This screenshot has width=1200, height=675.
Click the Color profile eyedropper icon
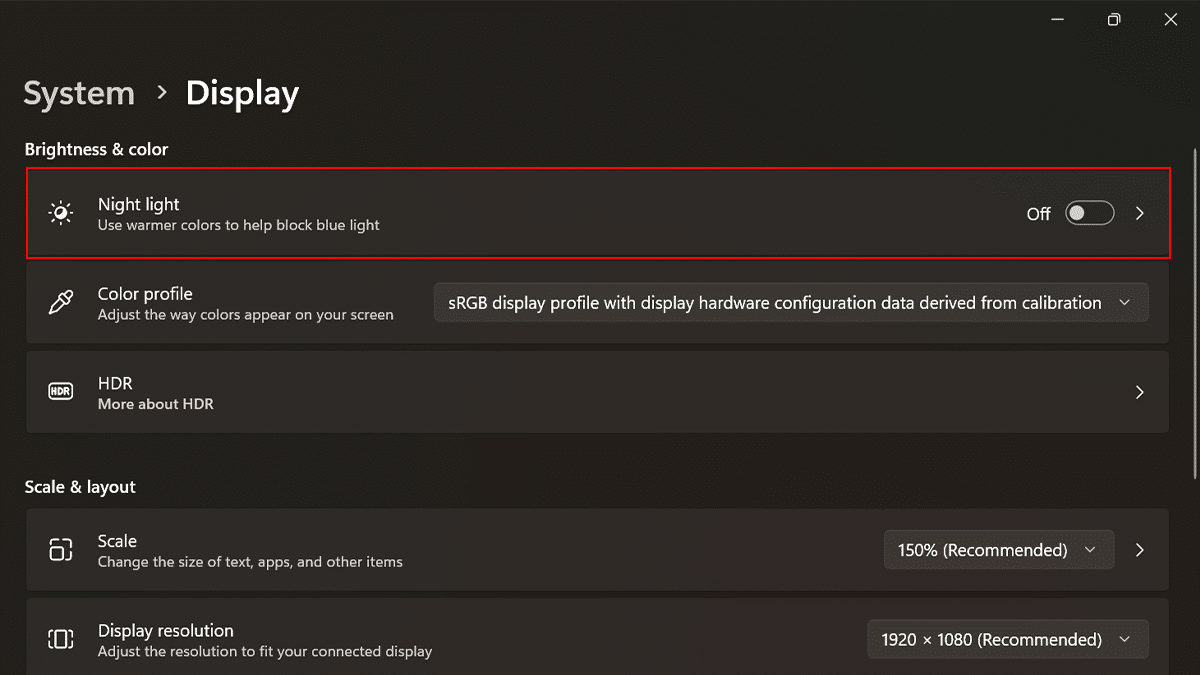[61, 302]
